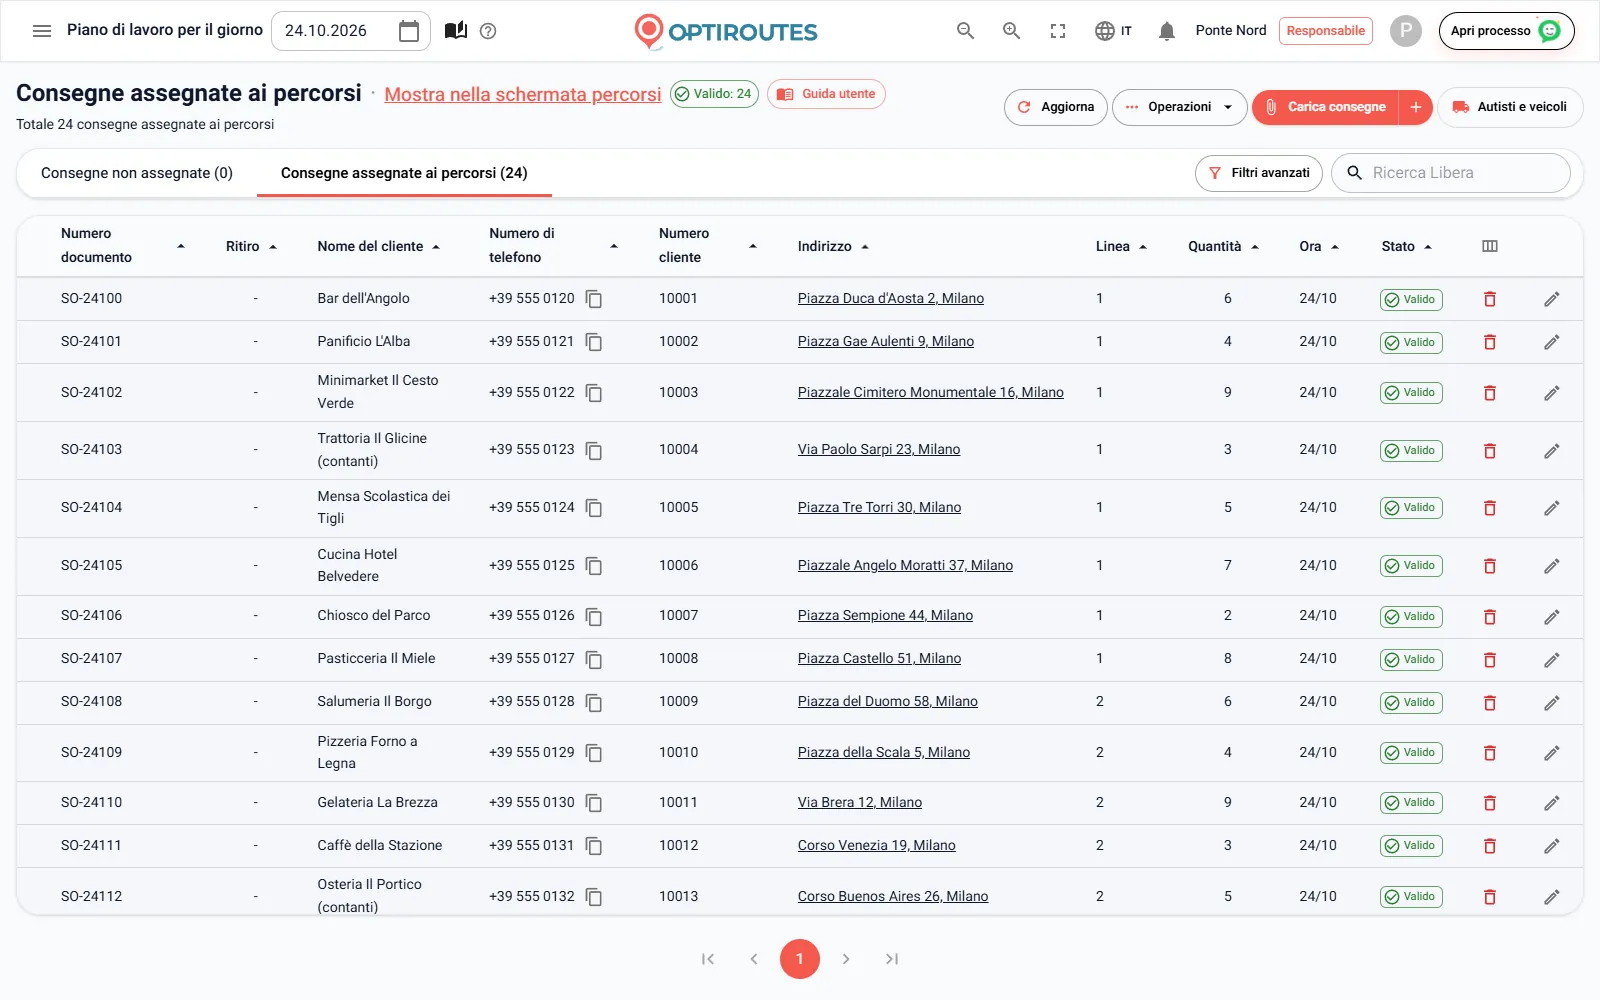Click Carica consegne button
This screenshot has width=1600, height=1000.
[x=1325, y=107]
